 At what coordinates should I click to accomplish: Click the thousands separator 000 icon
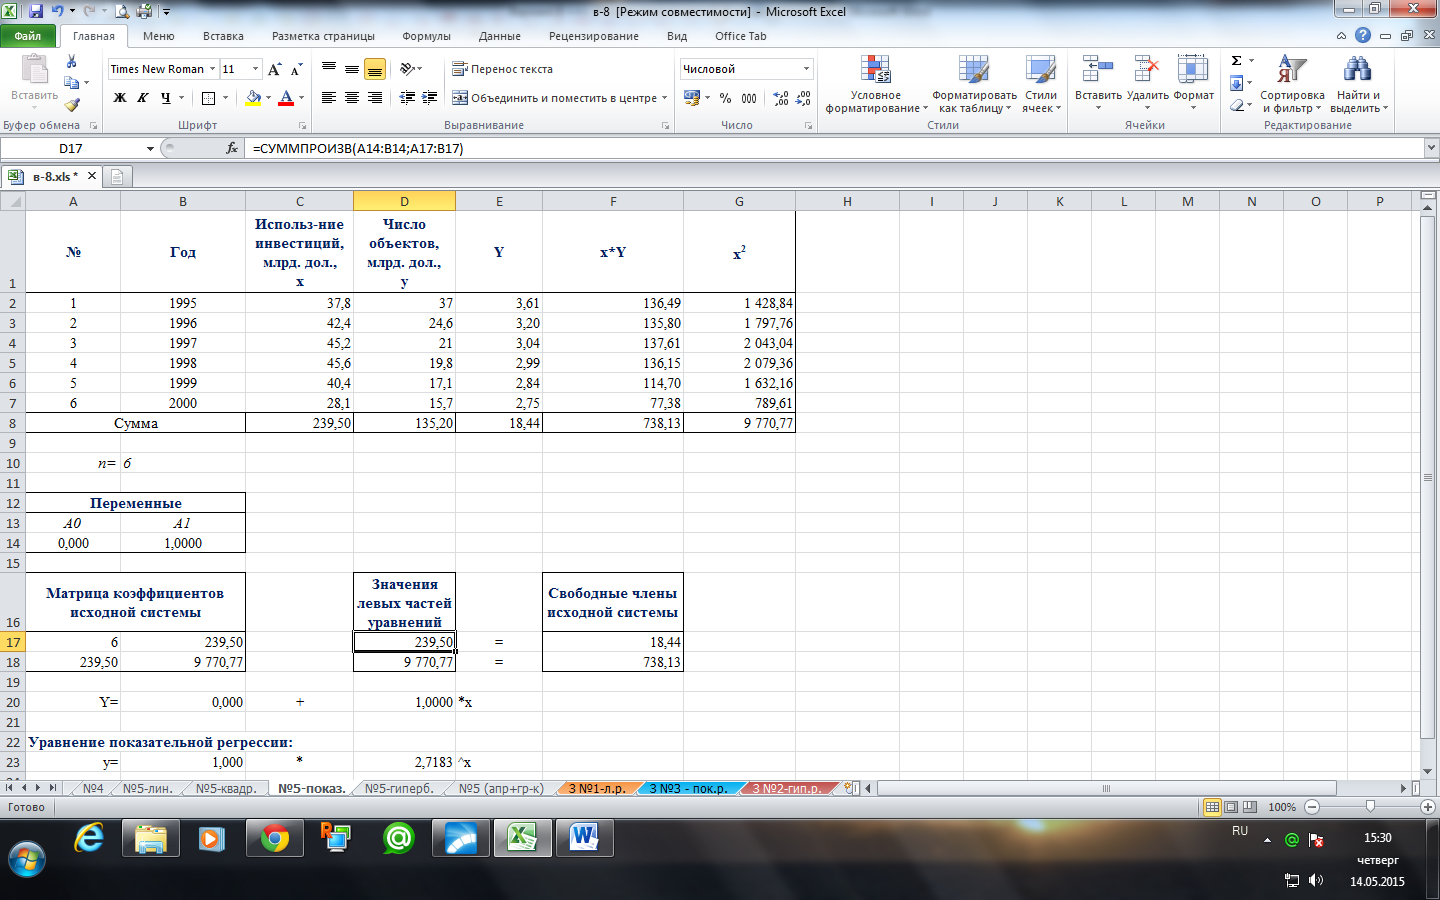click(x=749, y=98)
